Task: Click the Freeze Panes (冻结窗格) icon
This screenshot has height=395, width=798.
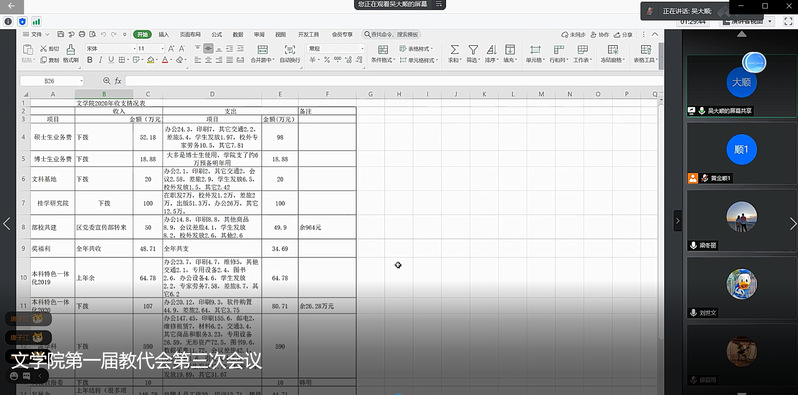Action: tap(613, 49)
